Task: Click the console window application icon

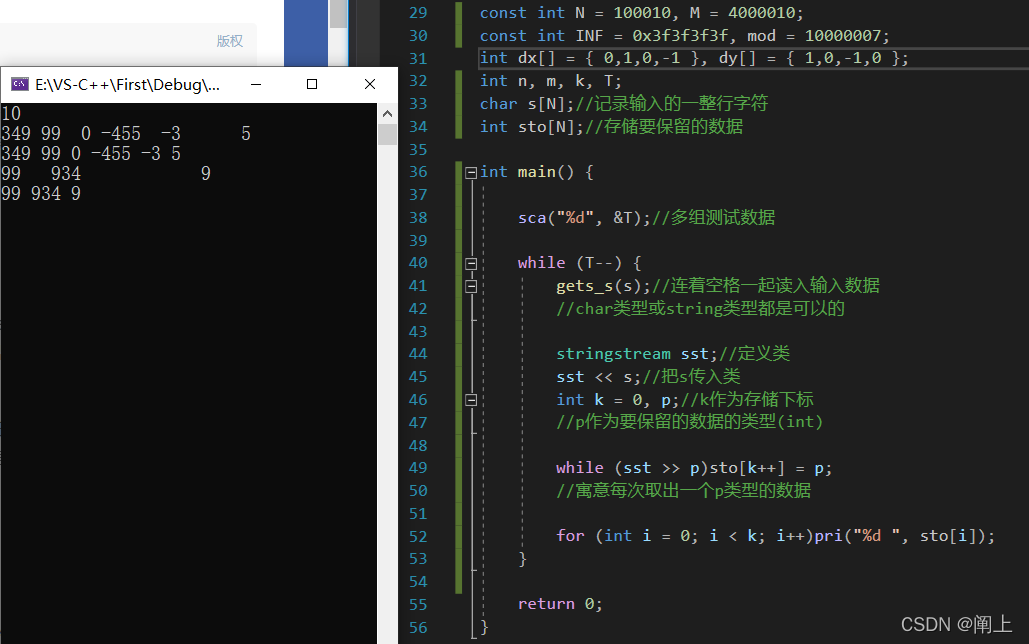Action: (20, 84)
